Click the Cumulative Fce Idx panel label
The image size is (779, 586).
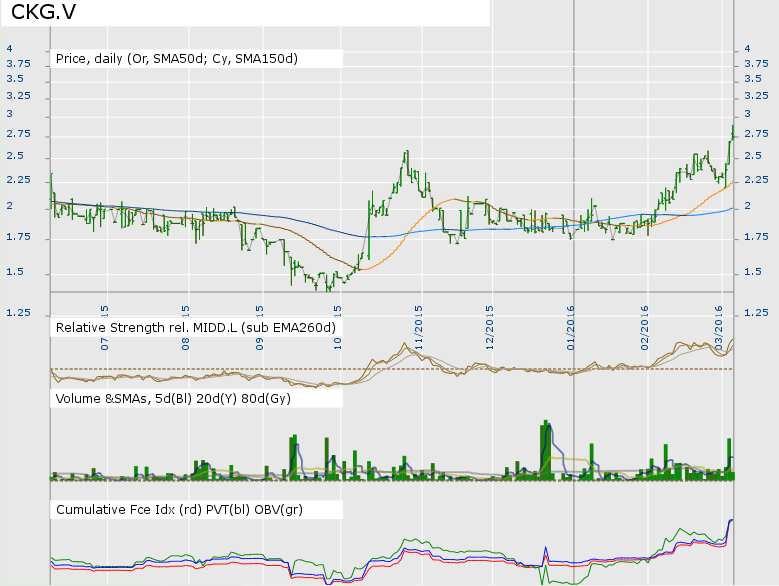coord(179,510)
